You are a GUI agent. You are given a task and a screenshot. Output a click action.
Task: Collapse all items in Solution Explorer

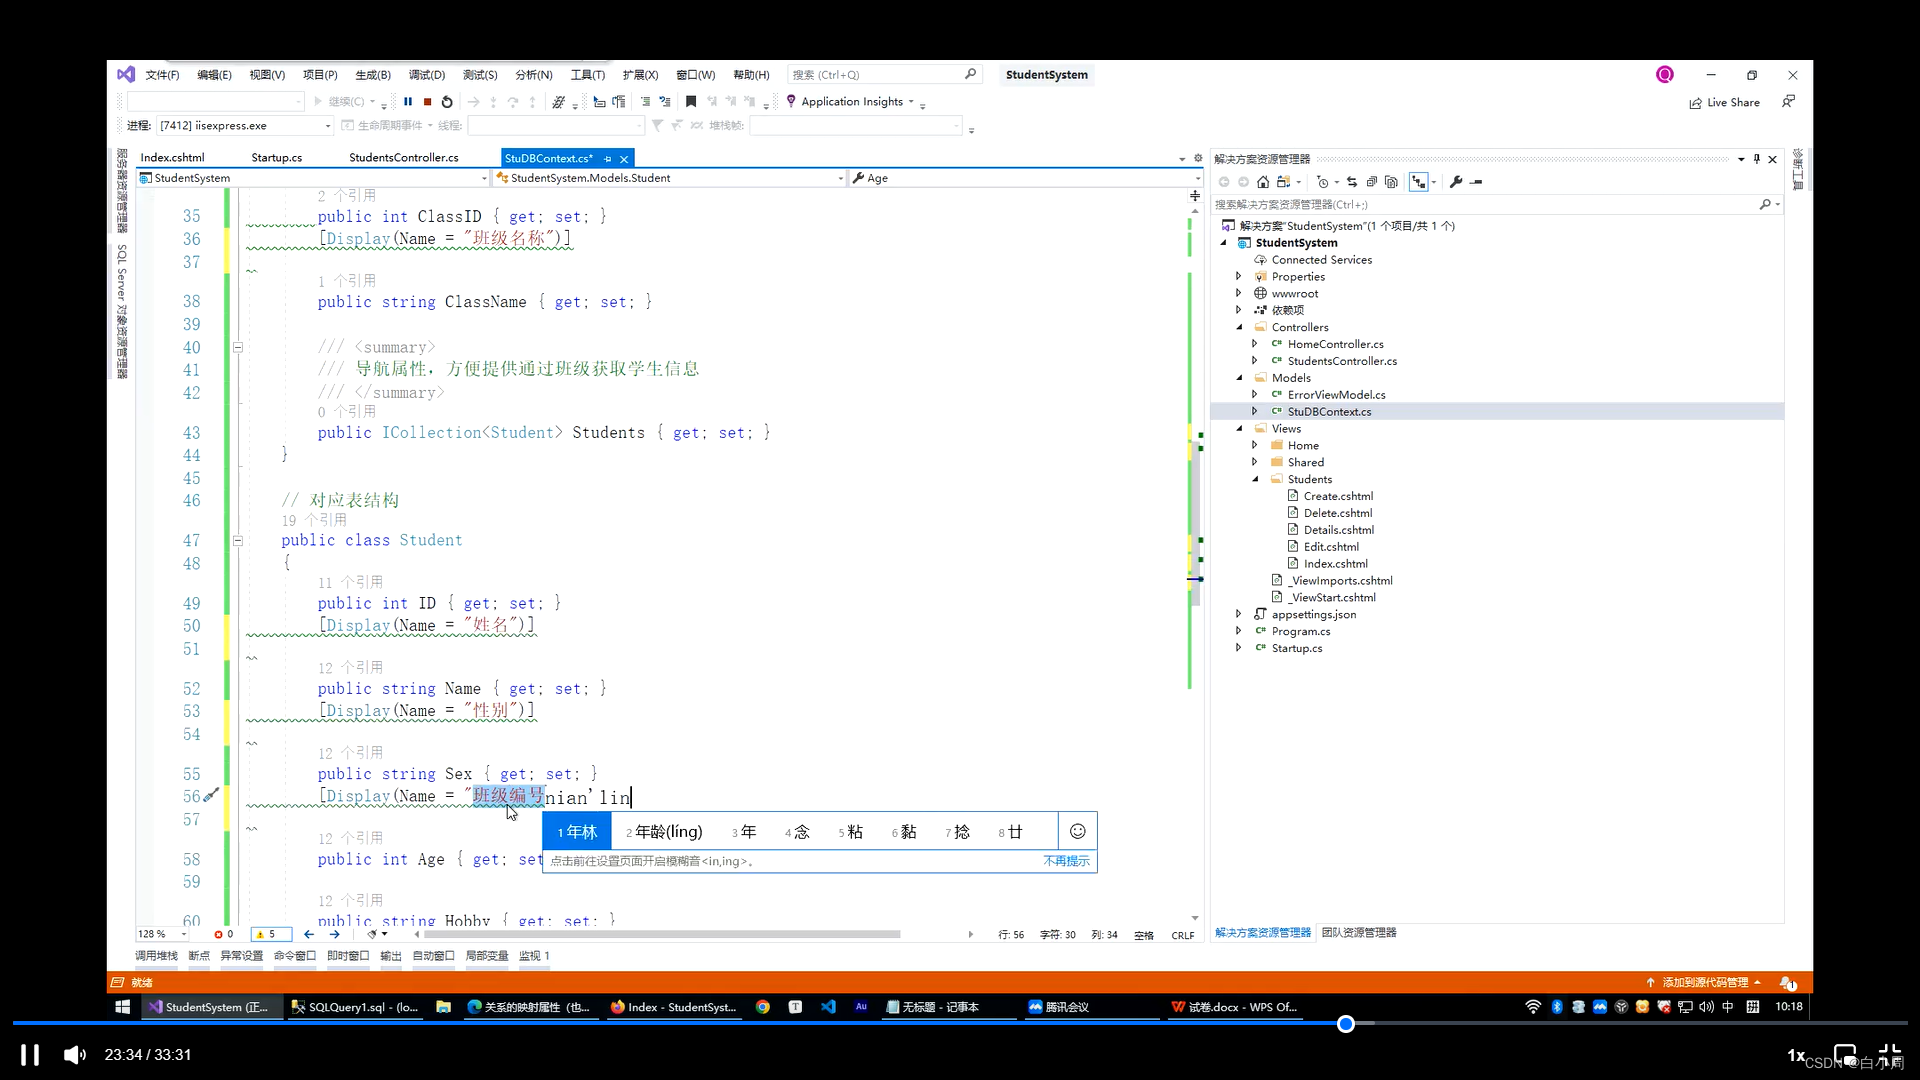tap(1372, 182)
